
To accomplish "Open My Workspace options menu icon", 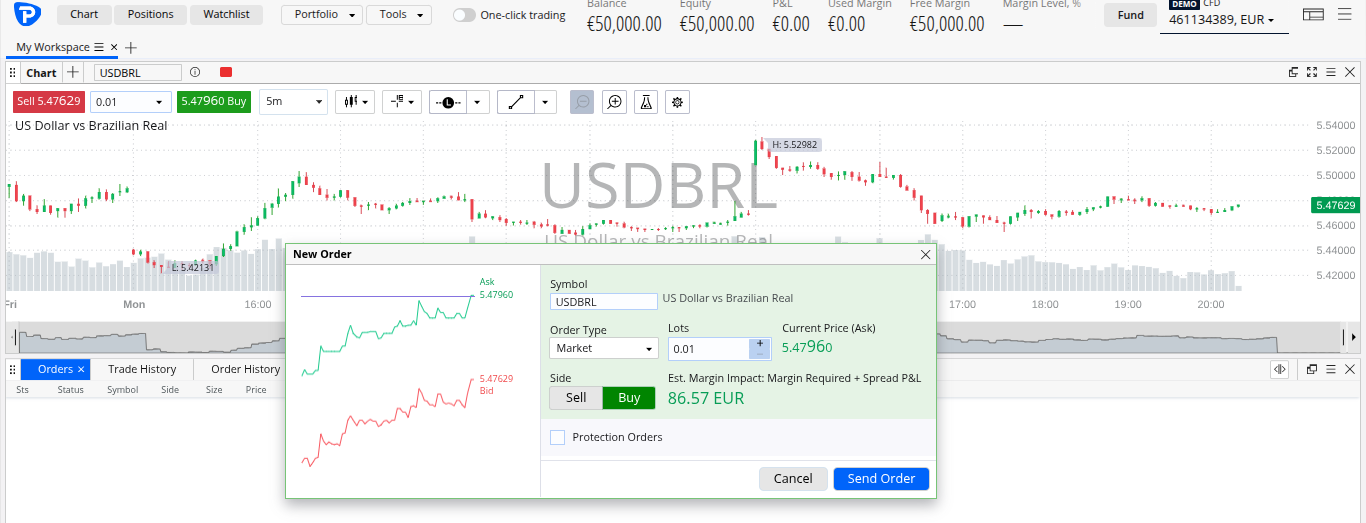I will (x=99, y=47).
